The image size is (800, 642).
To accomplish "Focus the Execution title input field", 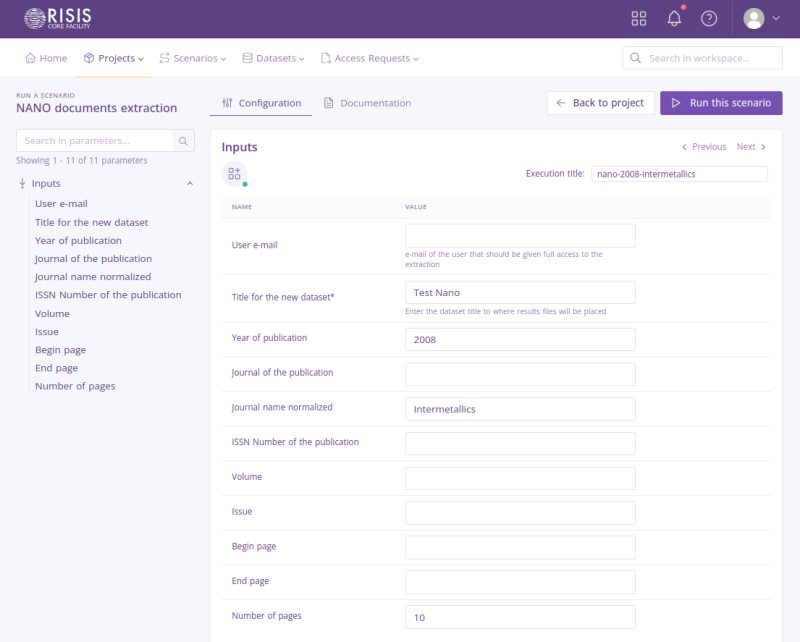I will 679,174.
